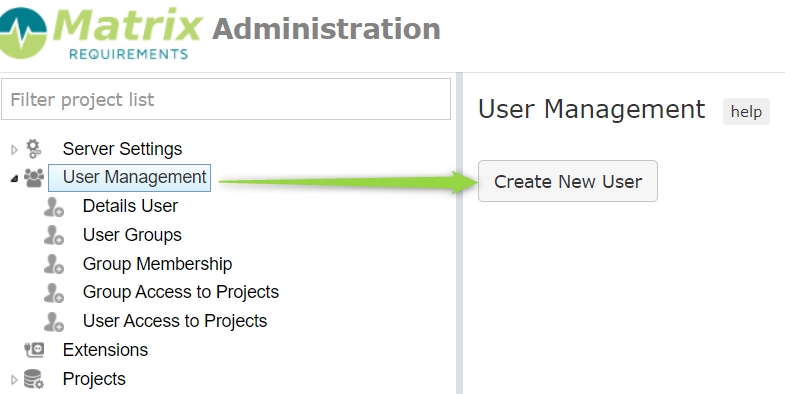This screenshot has width=785, height=394.
Task: Collapse the User Management tree node
Action: pyautogui.click(x=14, y=178)
